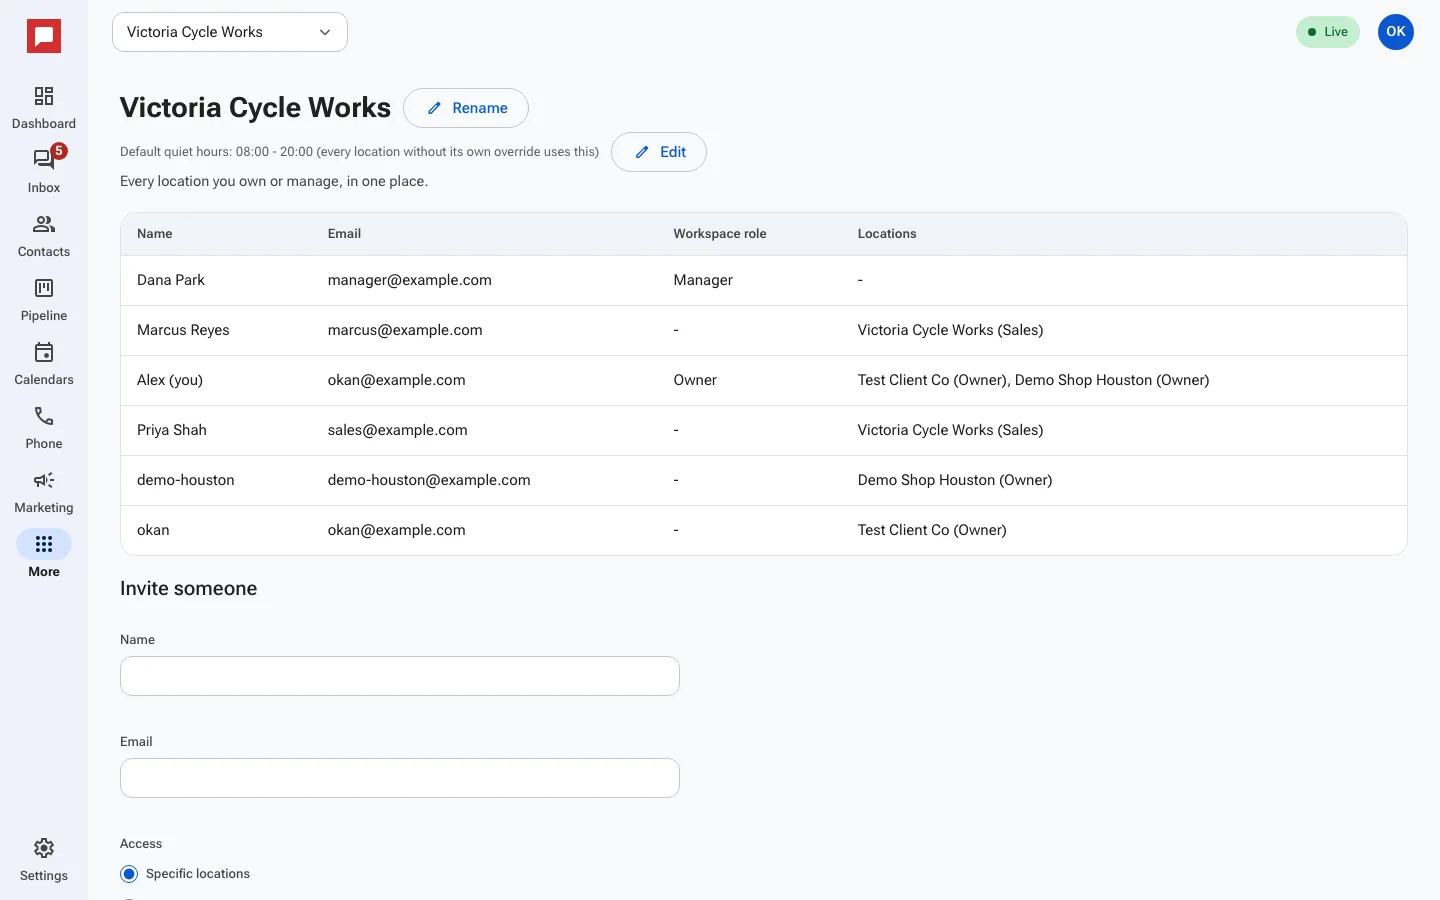Focus the invite Email input field
This screenshot has height=900, width=1440.
tap(400, 778)
